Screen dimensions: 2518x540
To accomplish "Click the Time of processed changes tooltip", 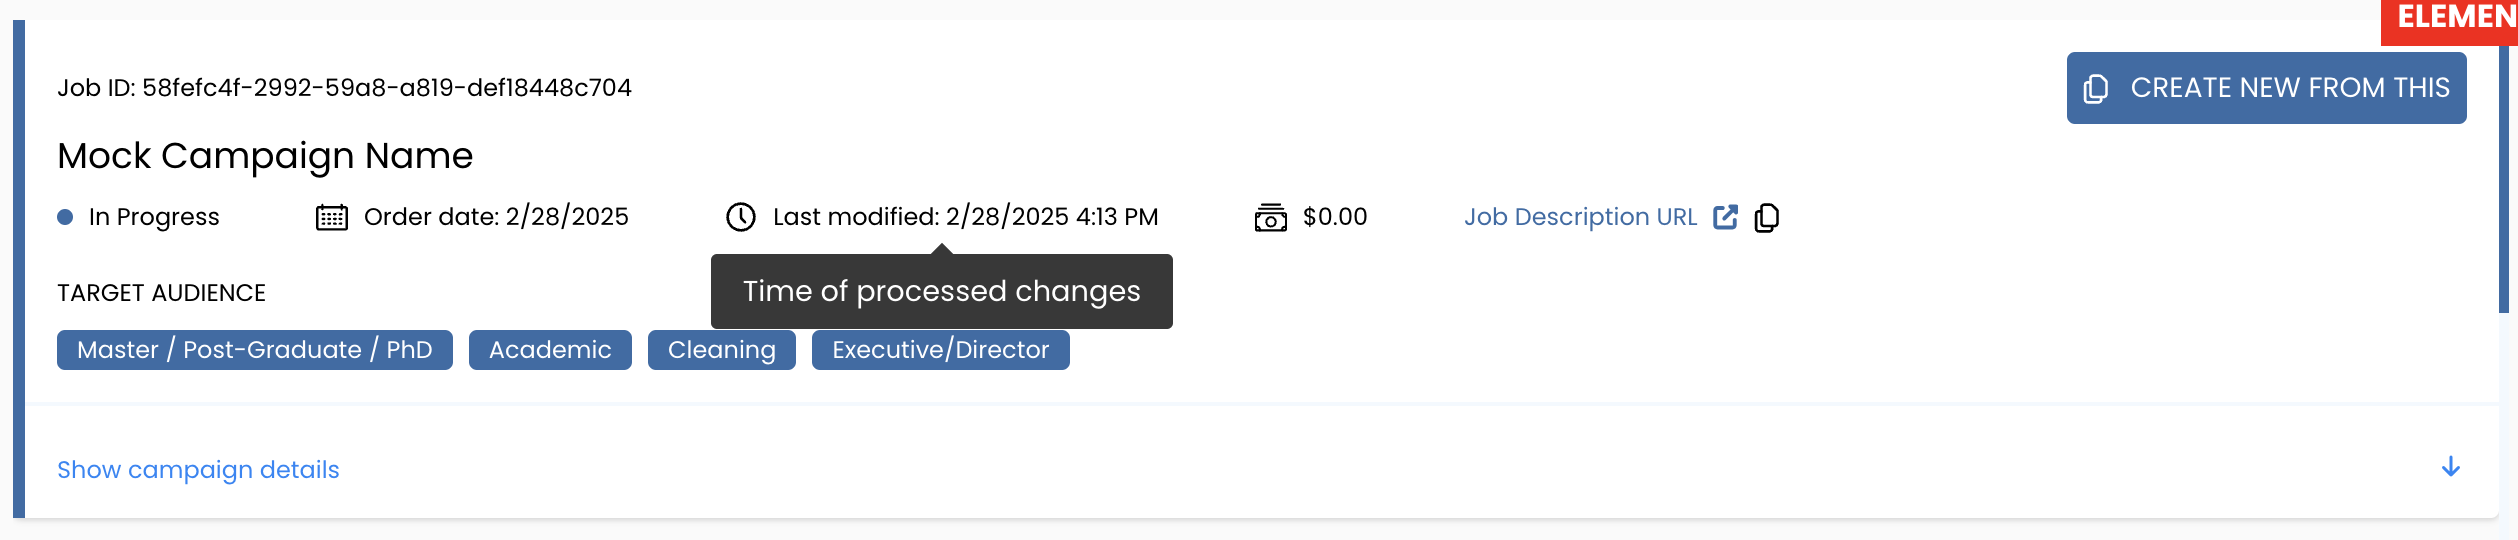I will (x=941, y=291).
